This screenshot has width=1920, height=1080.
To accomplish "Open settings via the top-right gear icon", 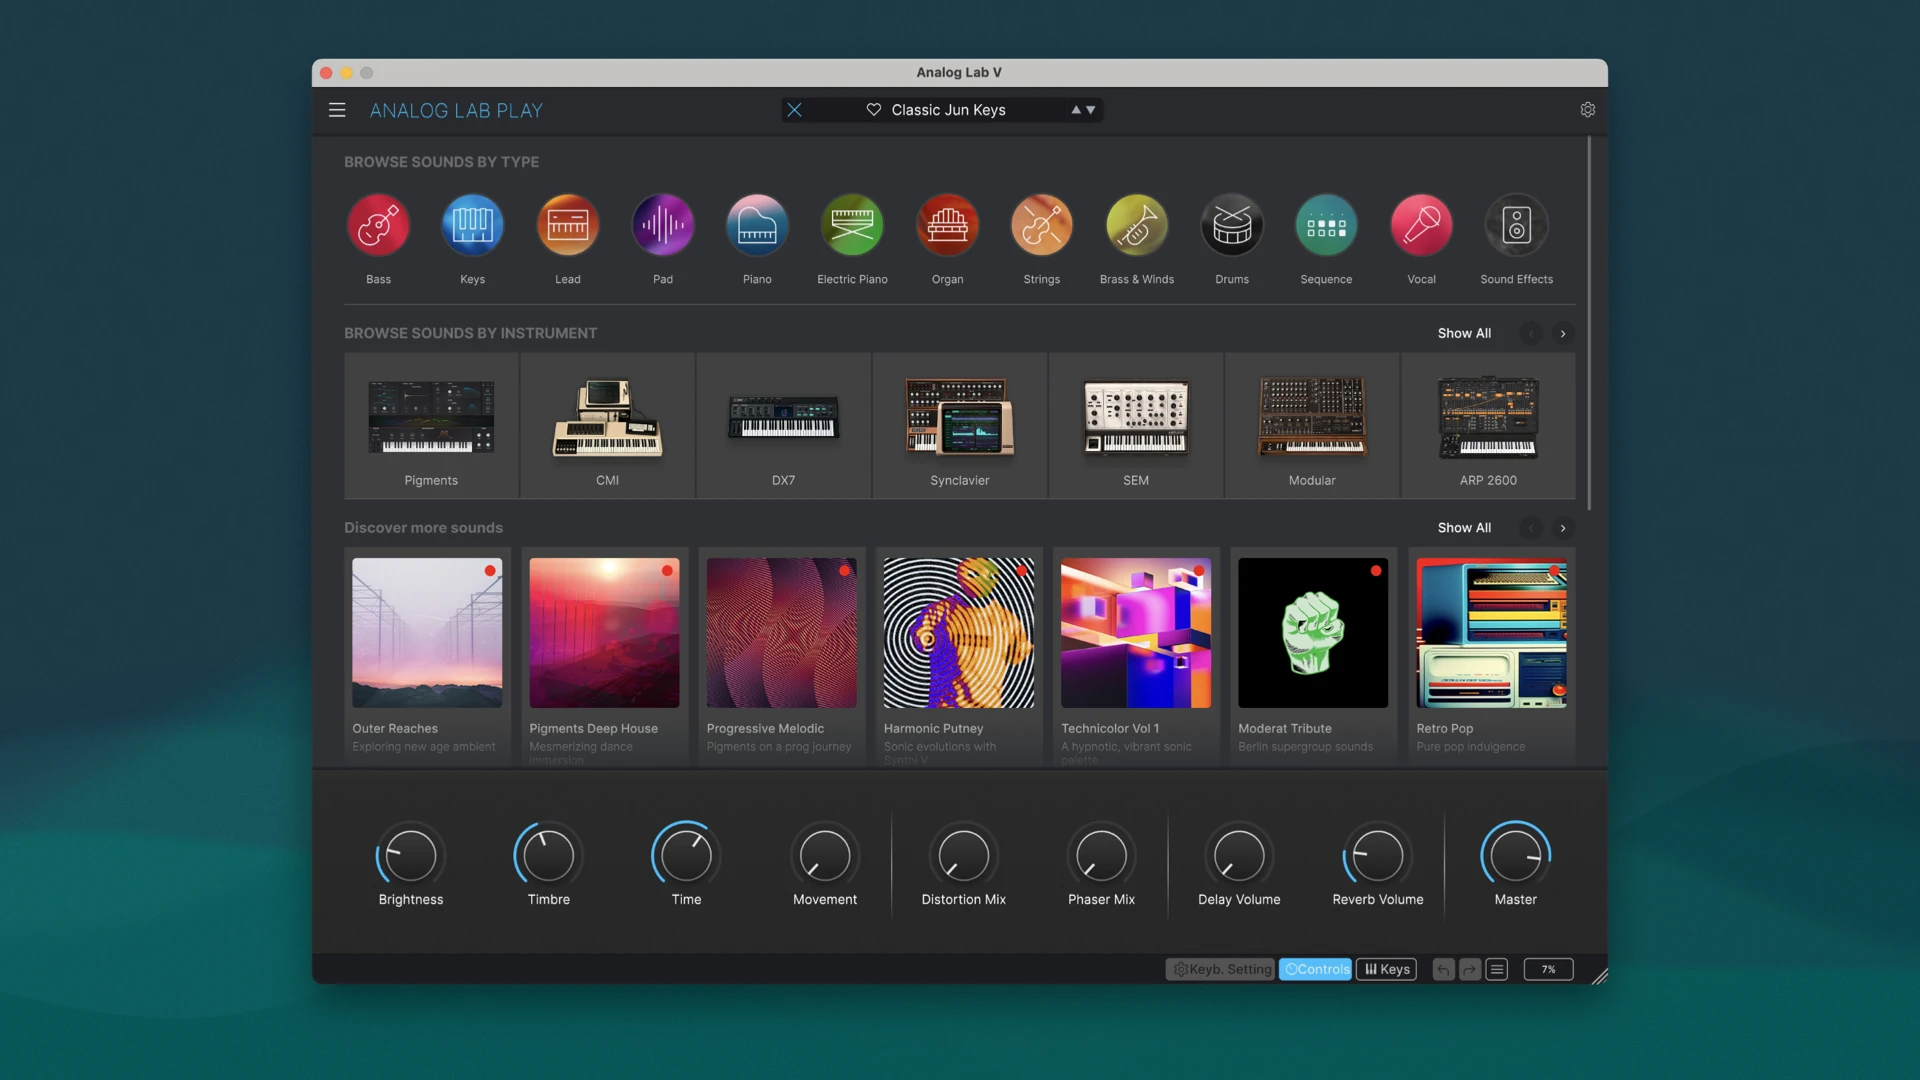I will click(1587, 110).
